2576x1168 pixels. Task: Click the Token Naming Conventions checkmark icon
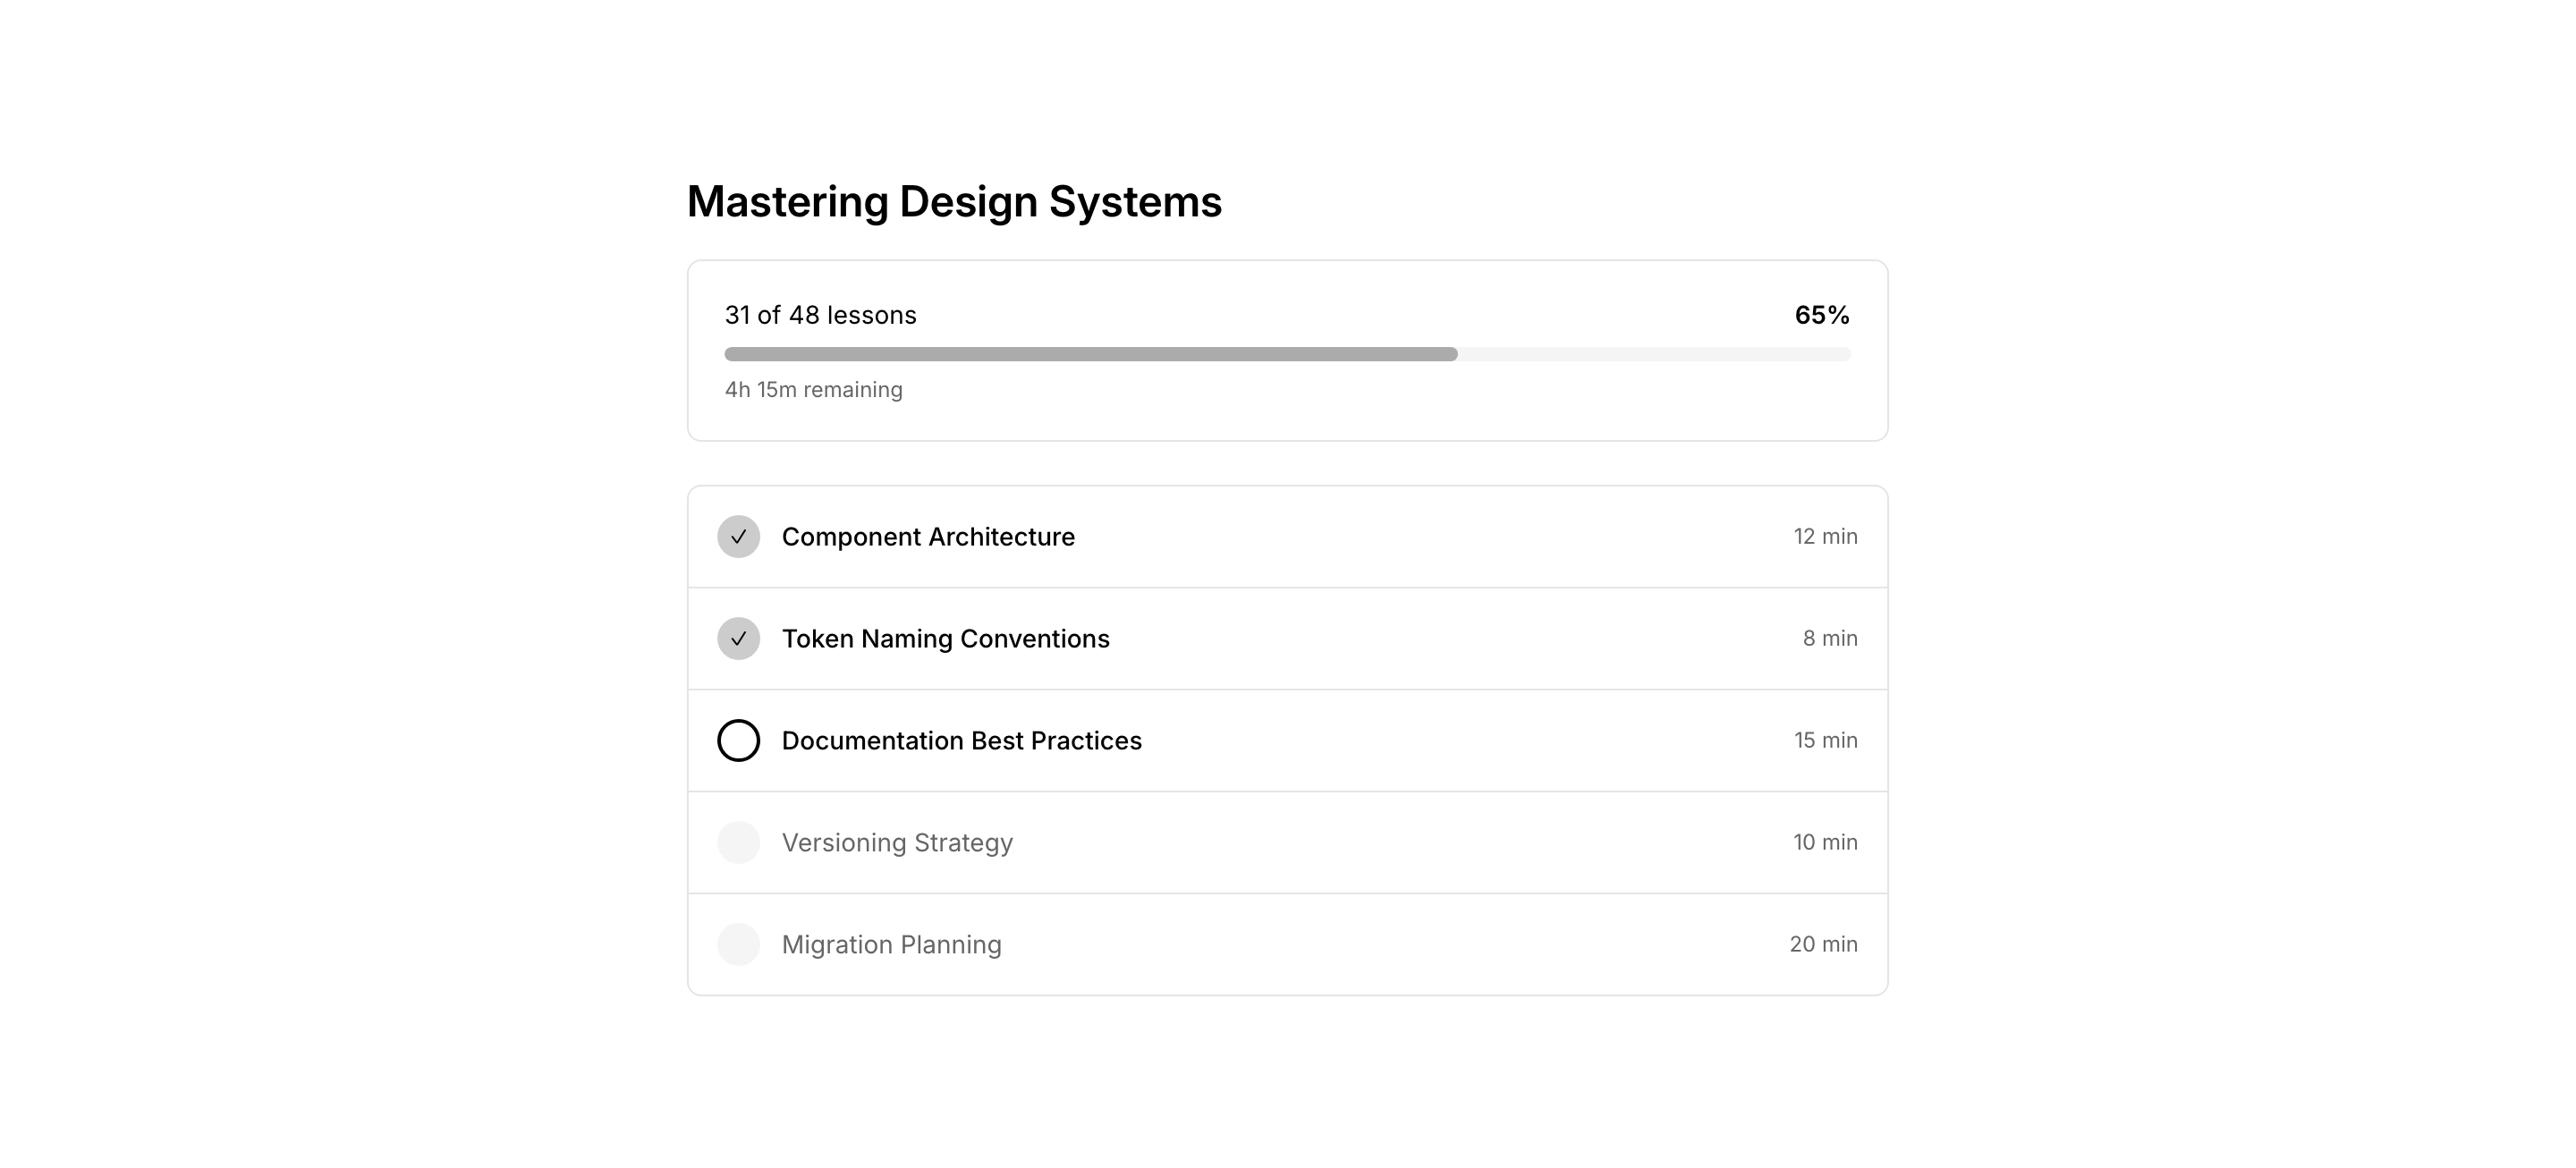click(x=738, y=639)
